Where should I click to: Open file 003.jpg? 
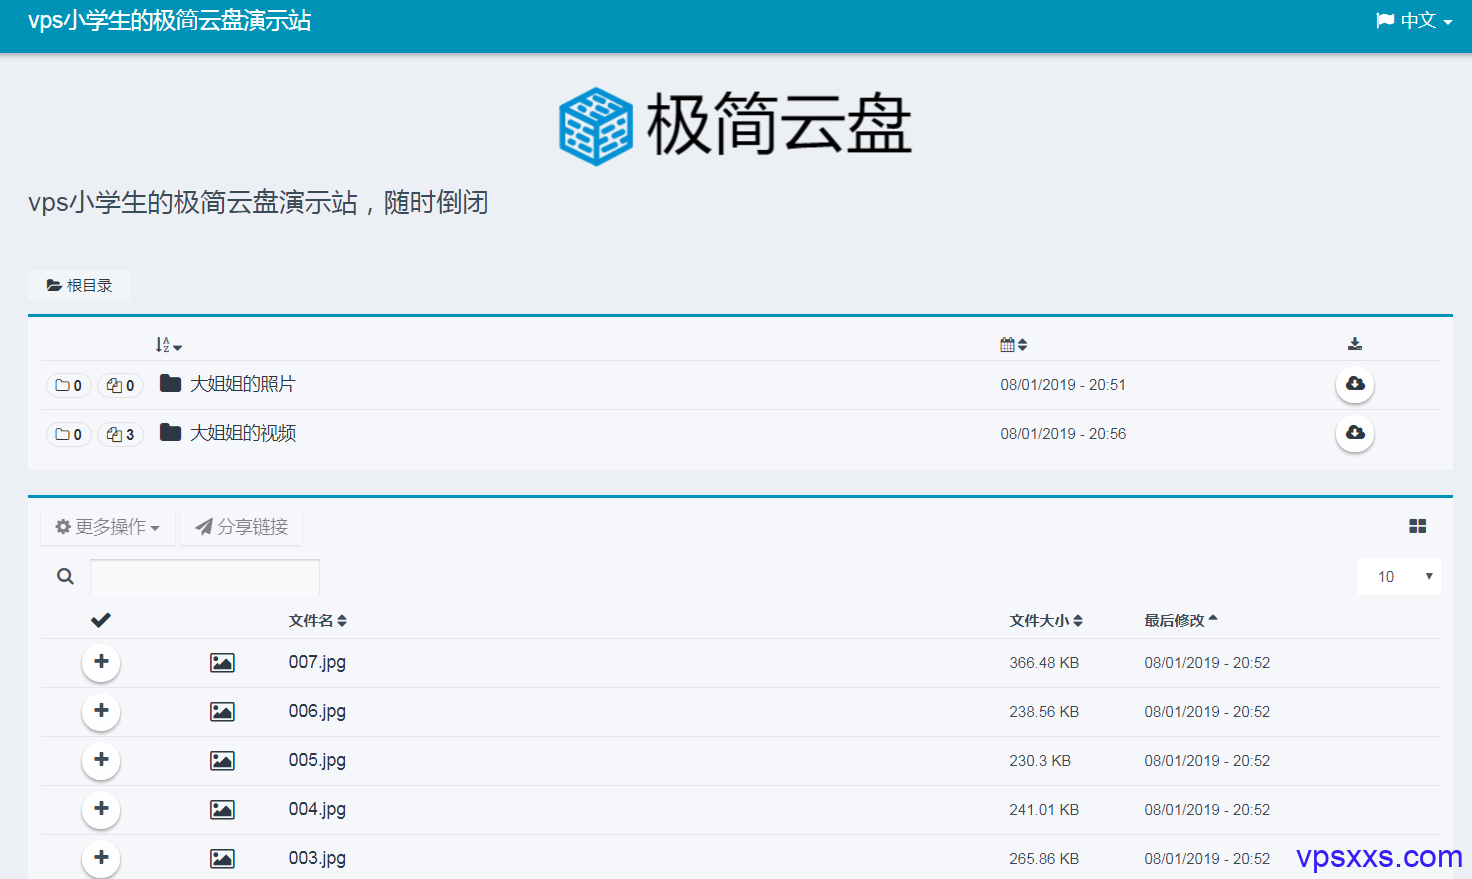click(317, 858)
